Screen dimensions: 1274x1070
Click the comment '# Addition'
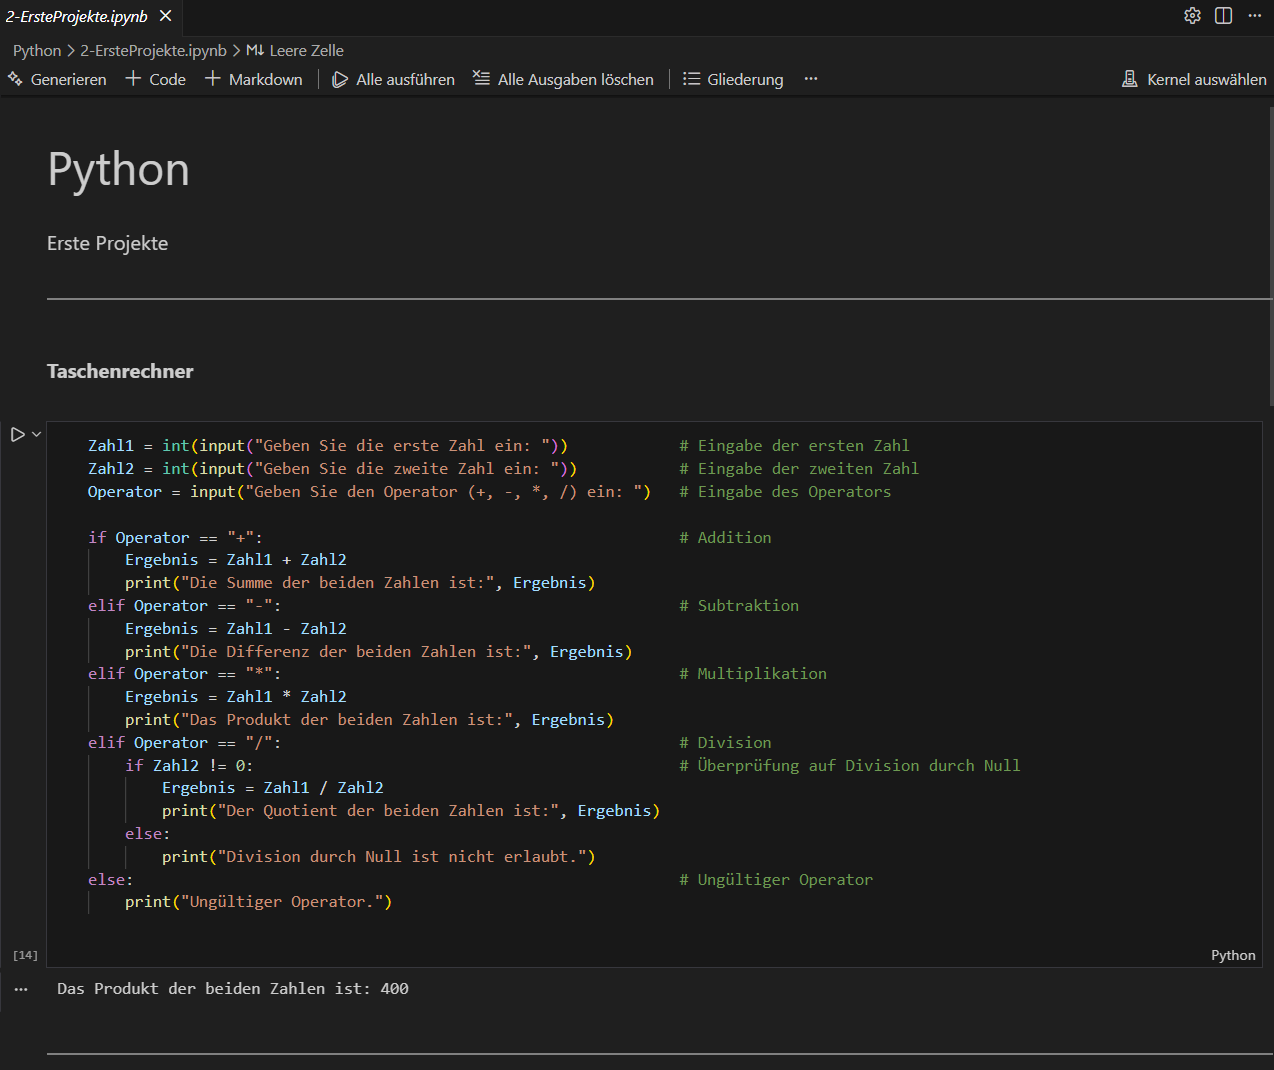pyautogui.click(x=725, y=537)
